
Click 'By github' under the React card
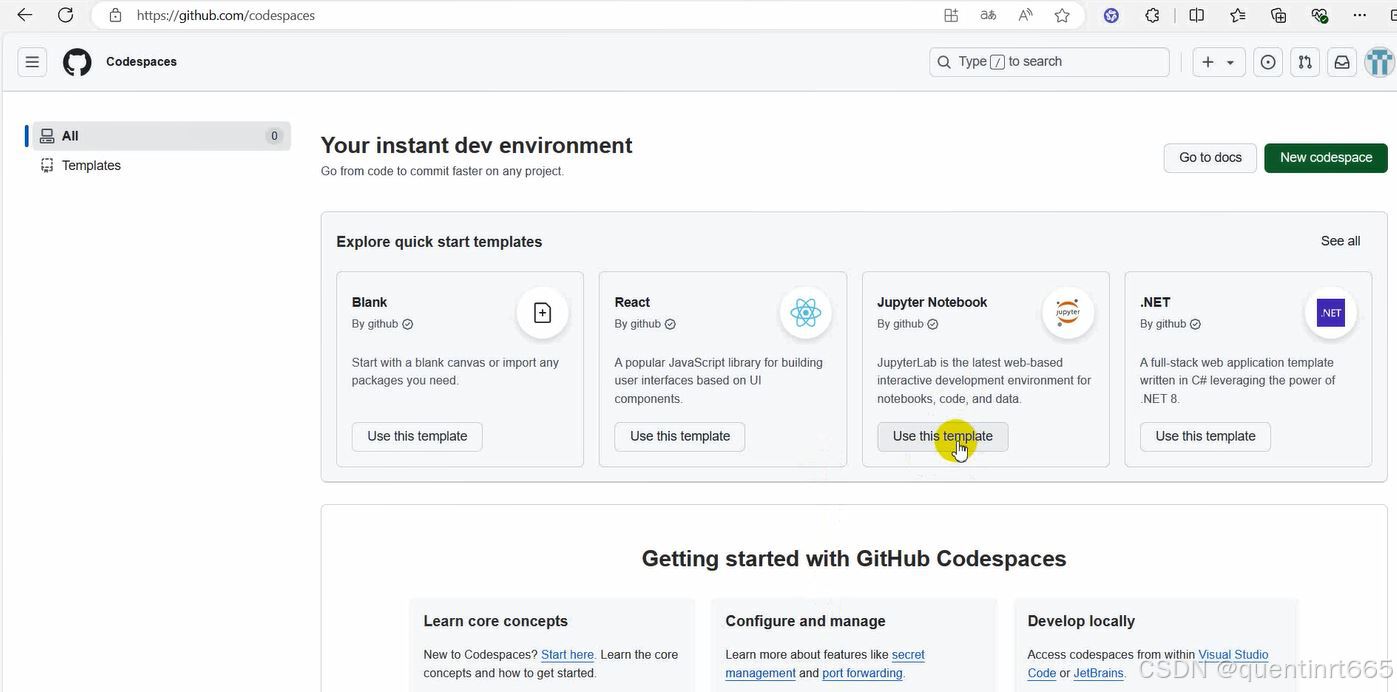pyautogui.click(x=644, y=324)
